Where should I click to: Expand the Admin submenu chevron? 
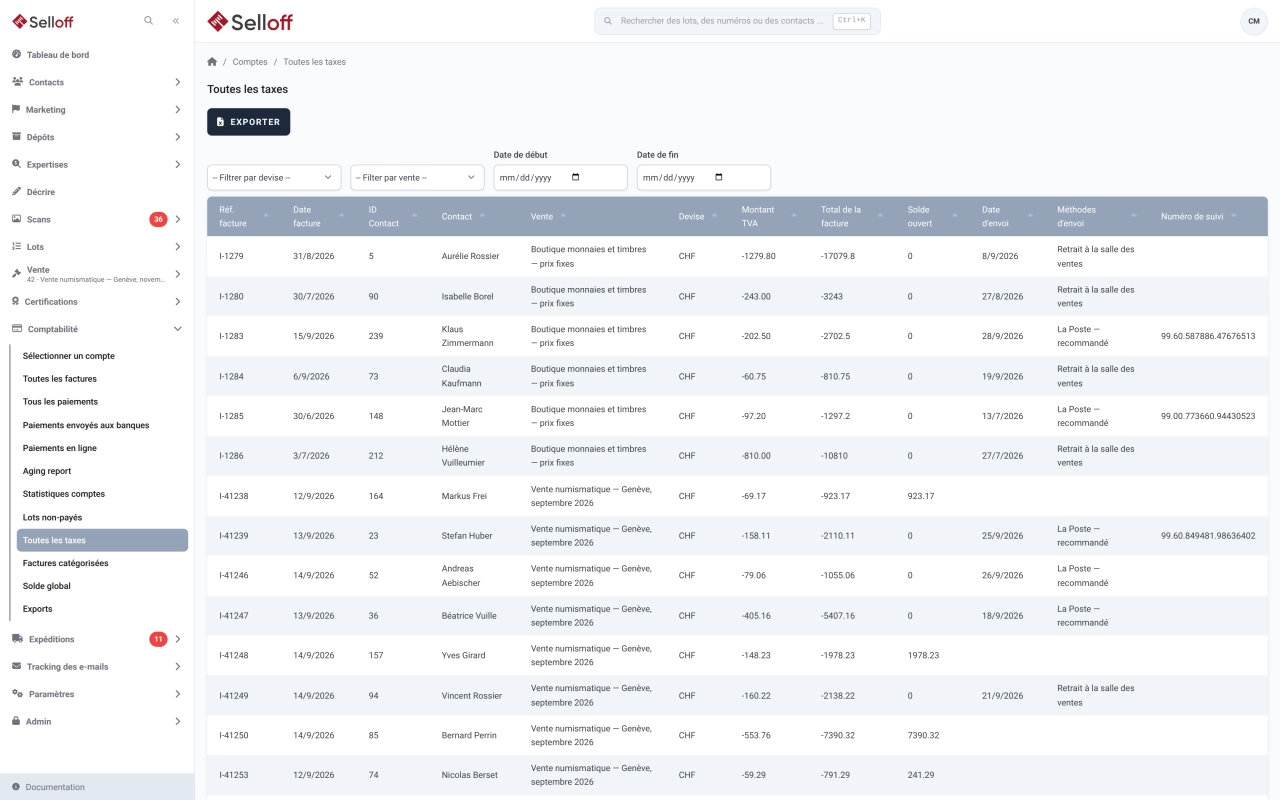pos(177,721)
